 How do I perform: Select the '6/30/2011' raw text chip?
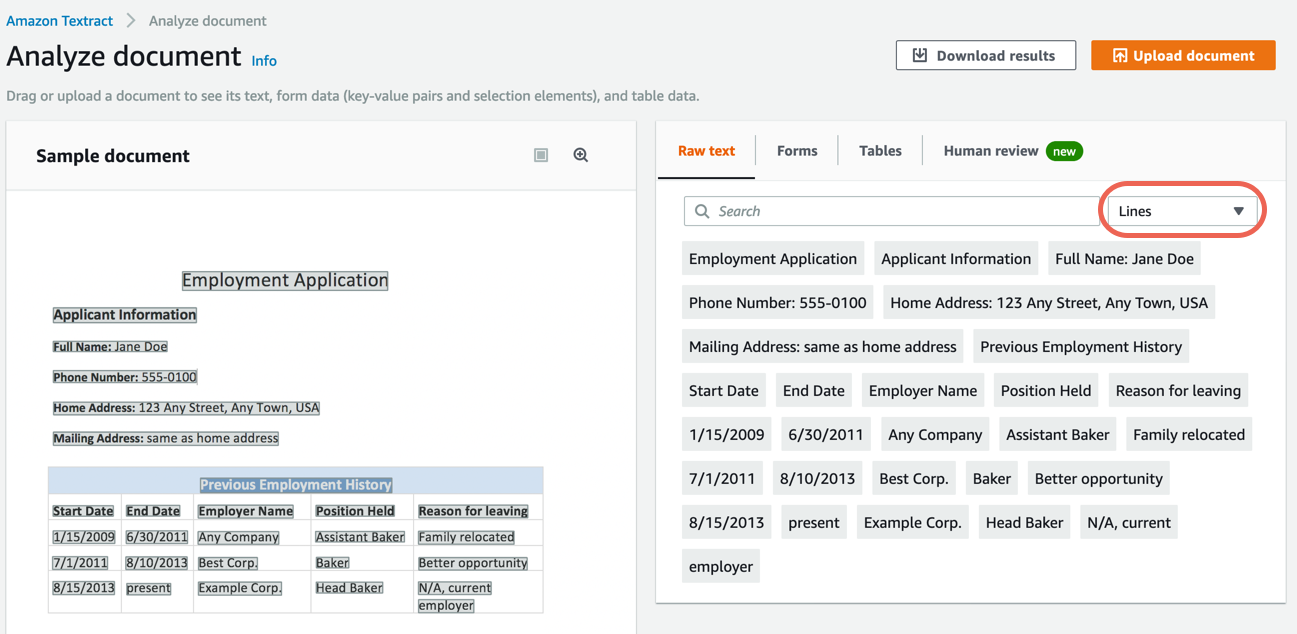[x=826, y=435]
